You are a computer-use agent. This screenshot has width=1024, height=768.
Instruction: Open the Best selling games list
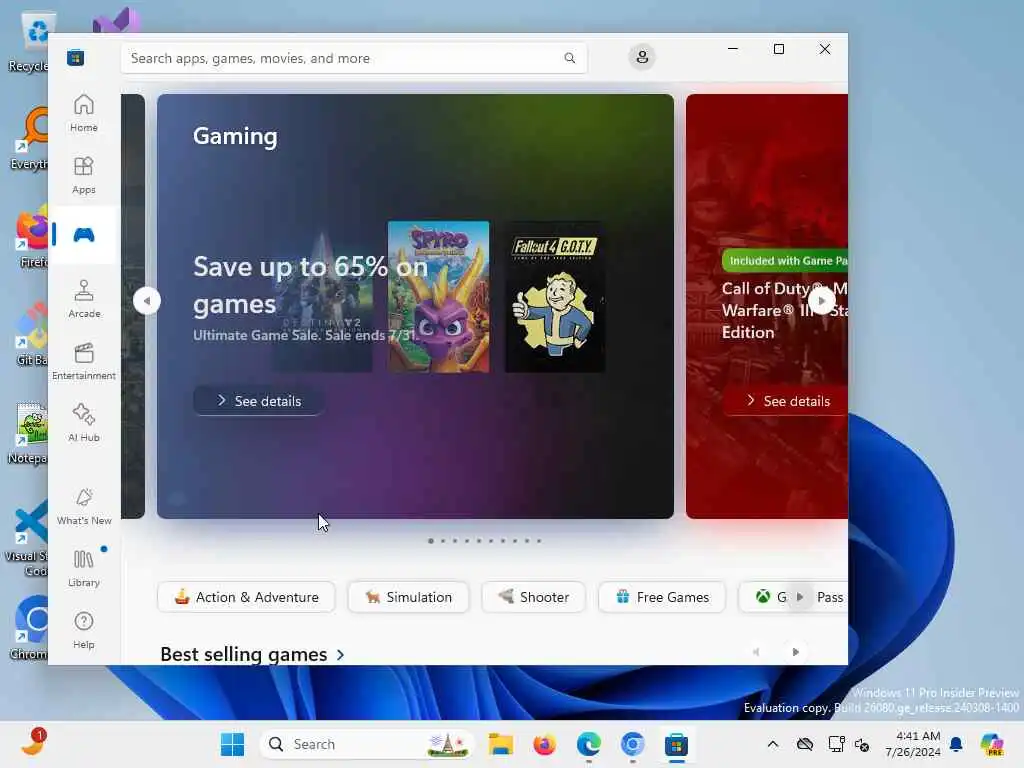252,654
